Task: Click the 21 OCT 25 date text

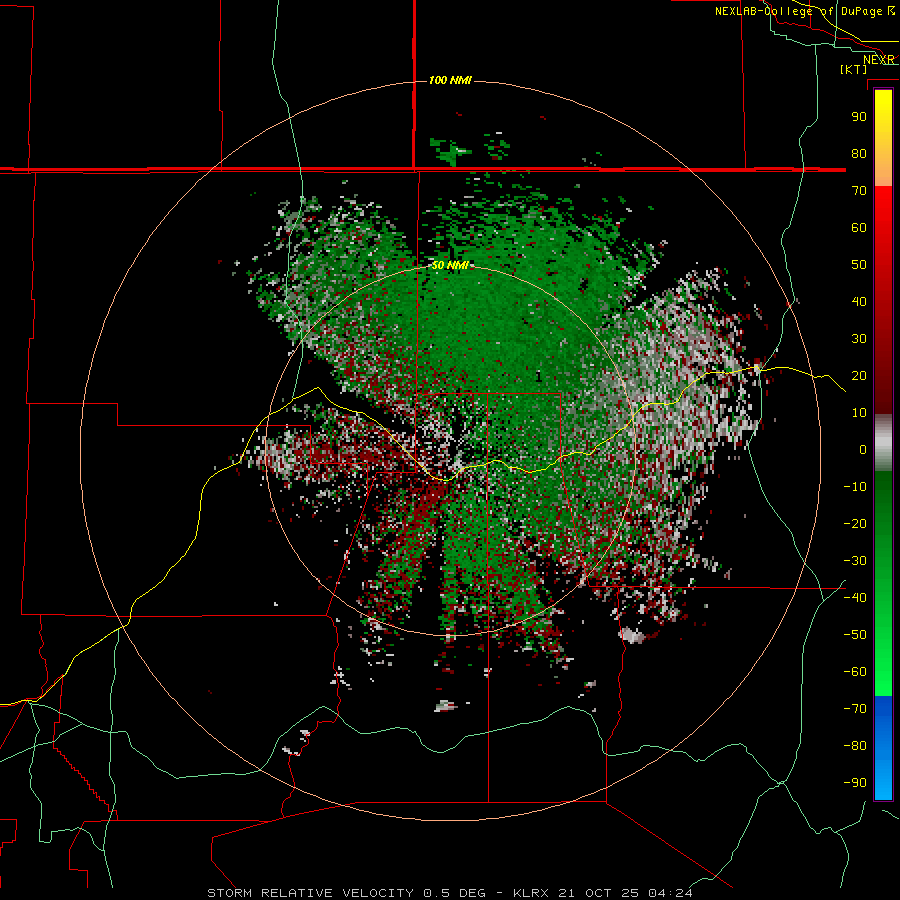Action: click(601, 893)
